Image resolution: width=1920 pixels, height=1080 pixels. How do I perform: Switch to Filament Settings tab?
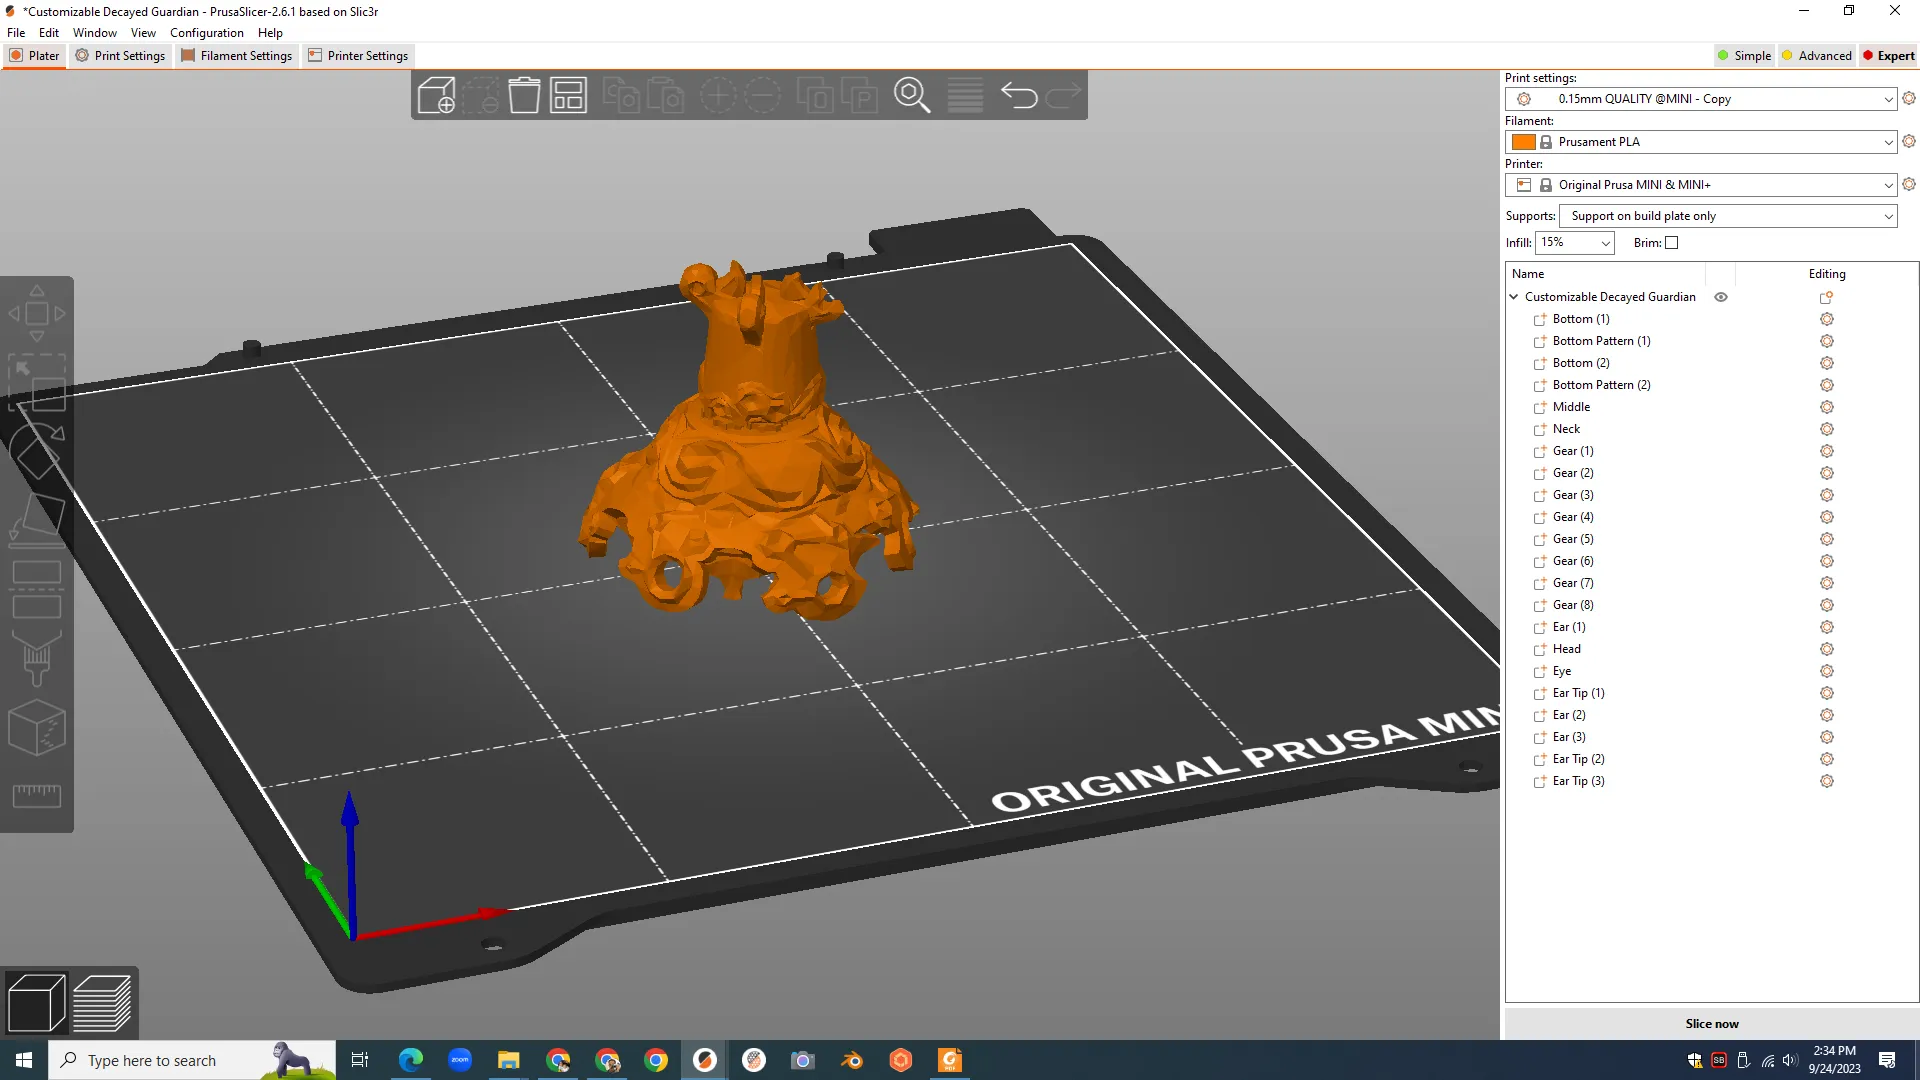click(x=237, y=56)
